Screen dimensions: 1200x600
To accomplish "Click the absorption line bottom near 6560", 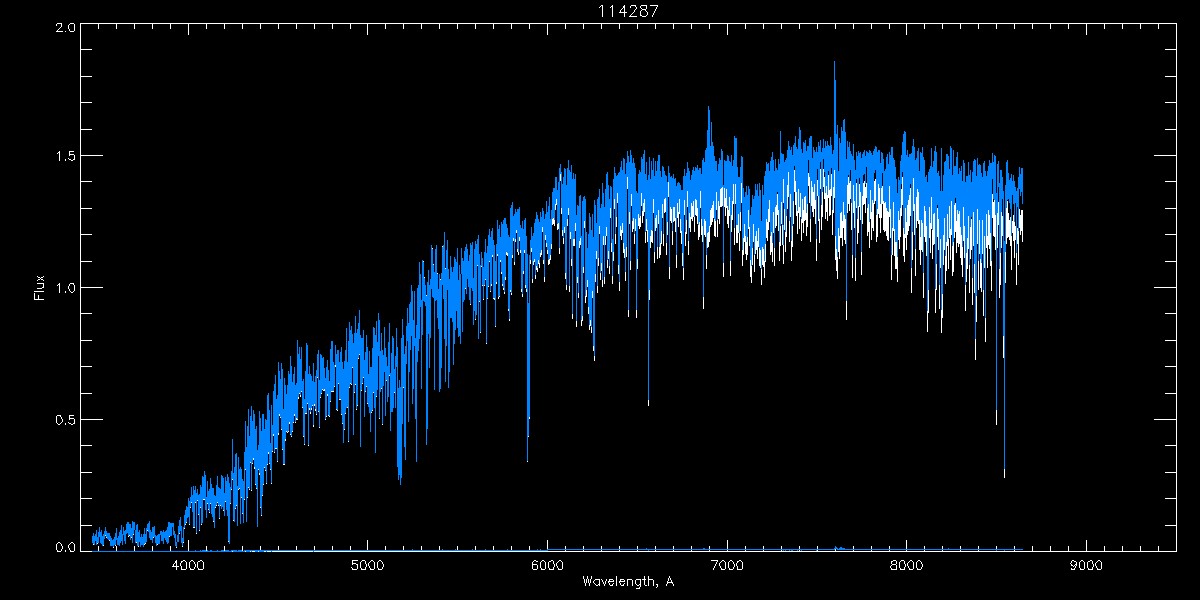I will pos(648,404).
